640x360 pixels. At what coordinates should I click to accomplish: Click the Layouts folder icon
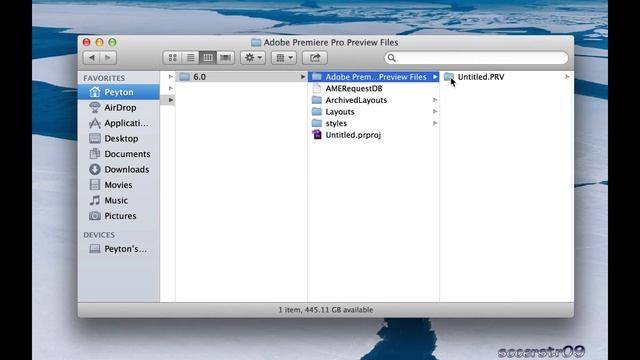(317, 111)
